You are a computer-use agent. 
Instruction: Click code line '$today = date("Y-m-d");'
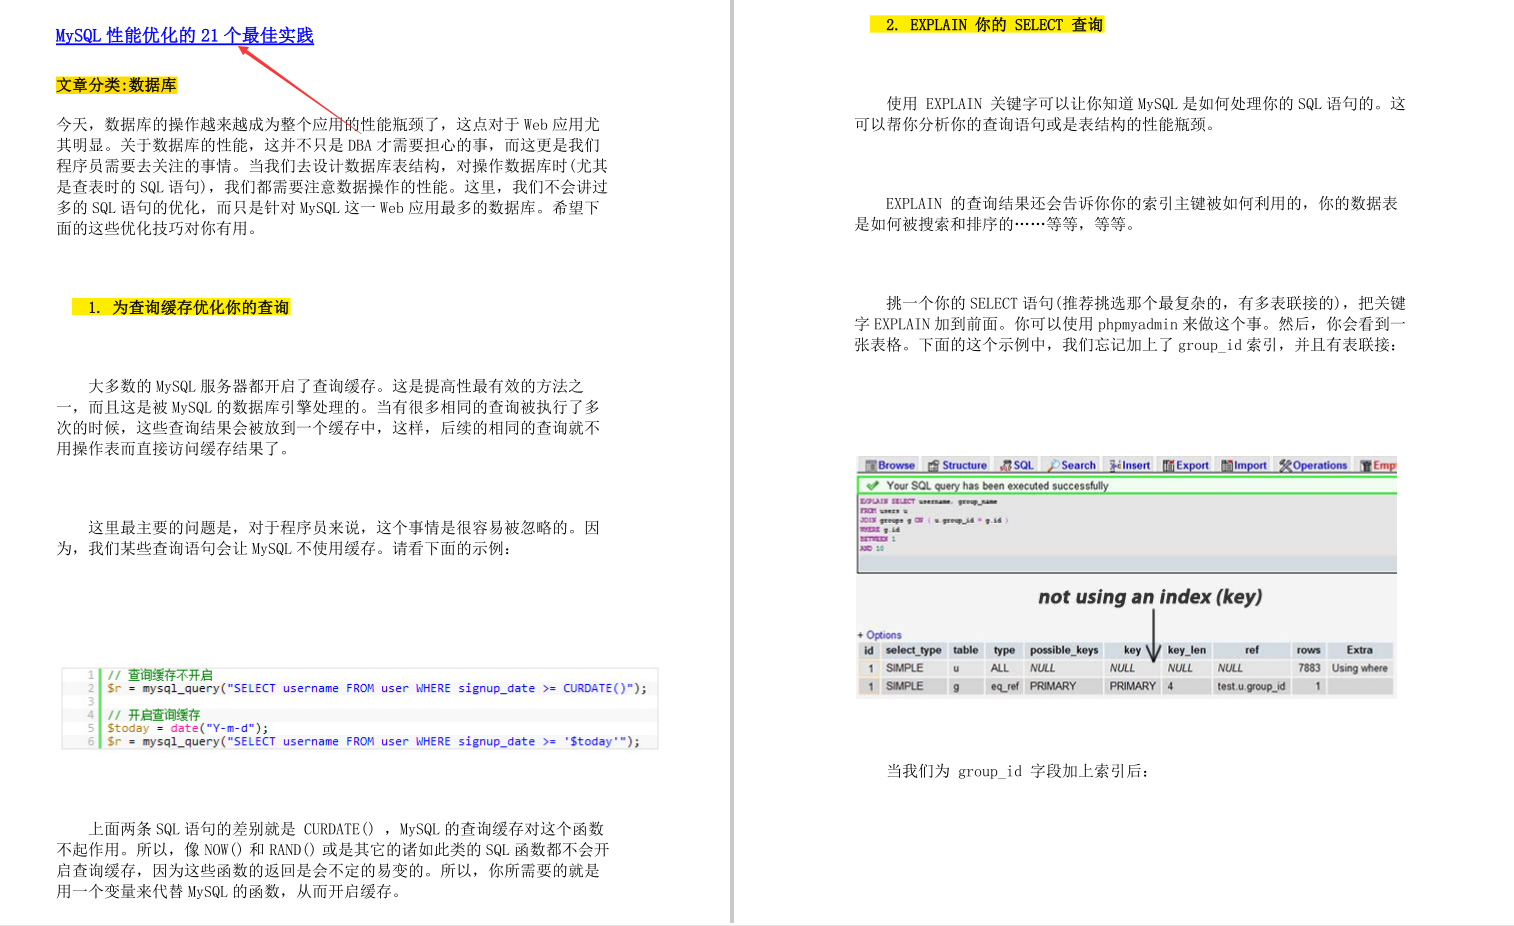188,728
